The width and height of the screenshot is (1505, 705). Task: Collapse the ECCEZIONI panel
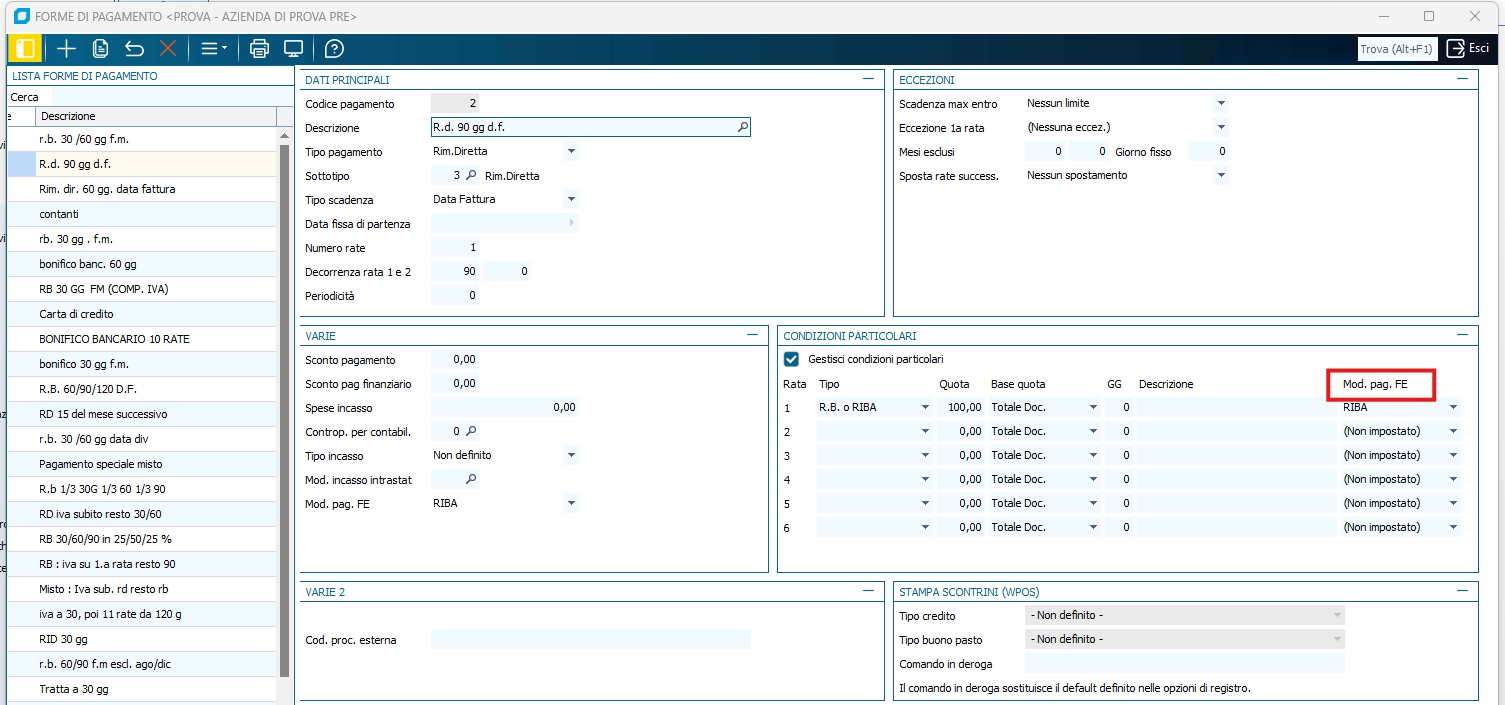pyautogui.click(x=1462, y=79)
